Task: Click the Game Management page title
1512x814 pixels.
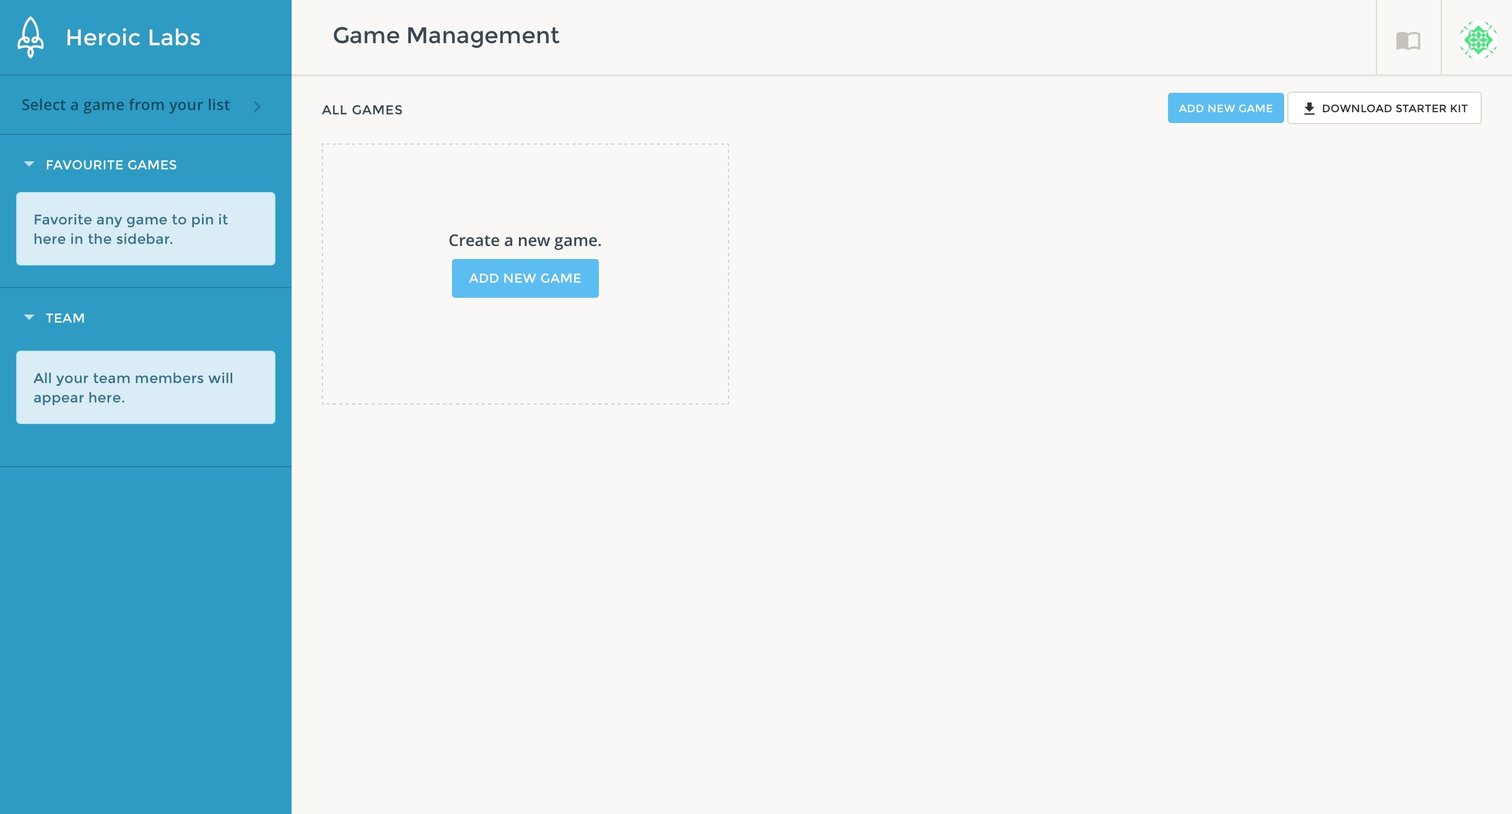Action: click(x=446, y=36)
